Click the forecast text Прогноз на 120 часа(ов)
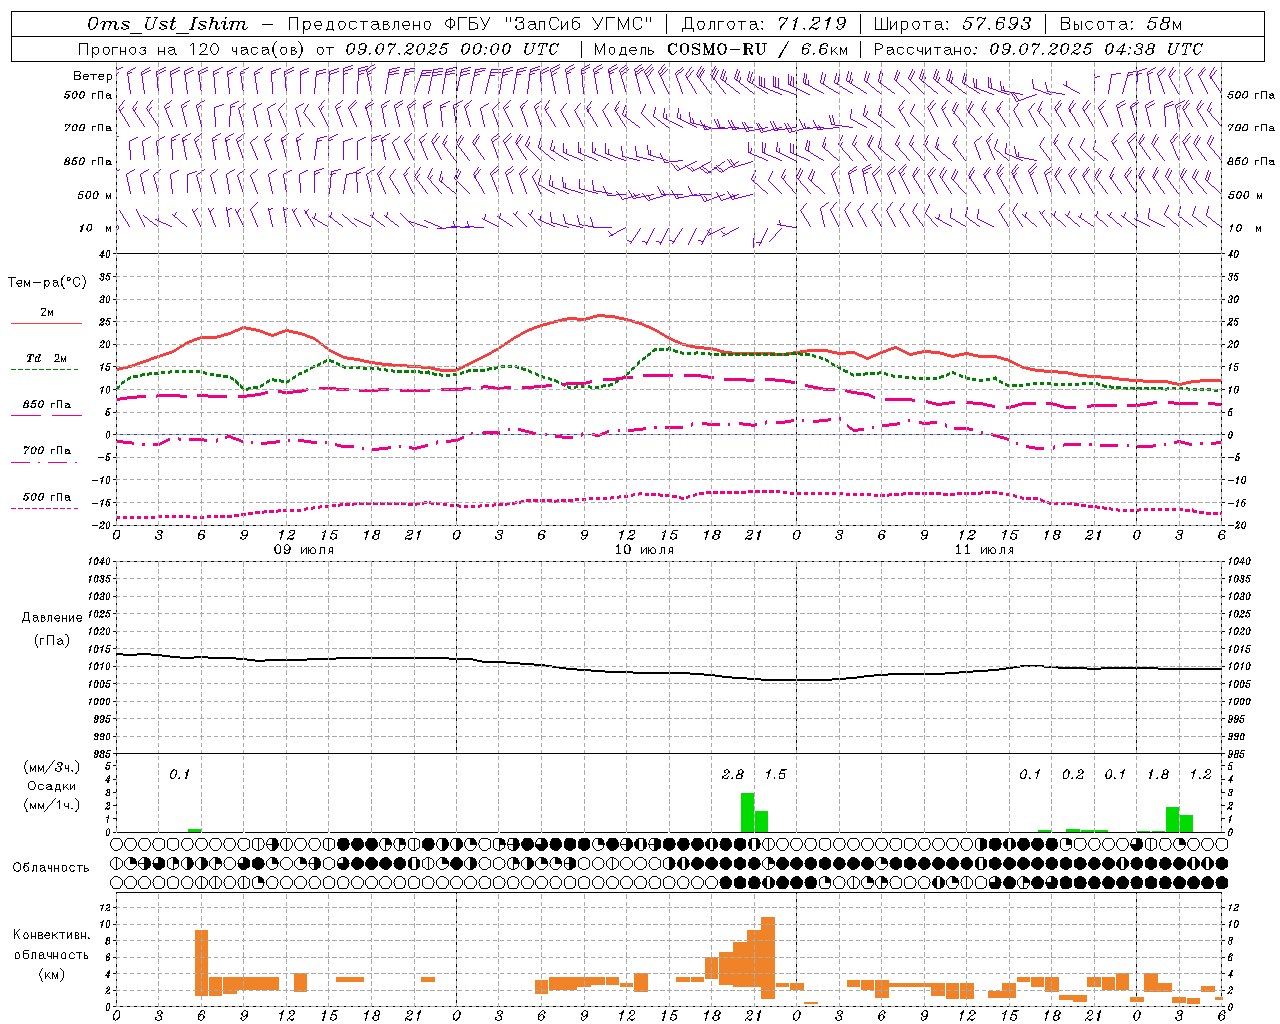This screenshot has width=1280, height=1024. coord(193,49)
